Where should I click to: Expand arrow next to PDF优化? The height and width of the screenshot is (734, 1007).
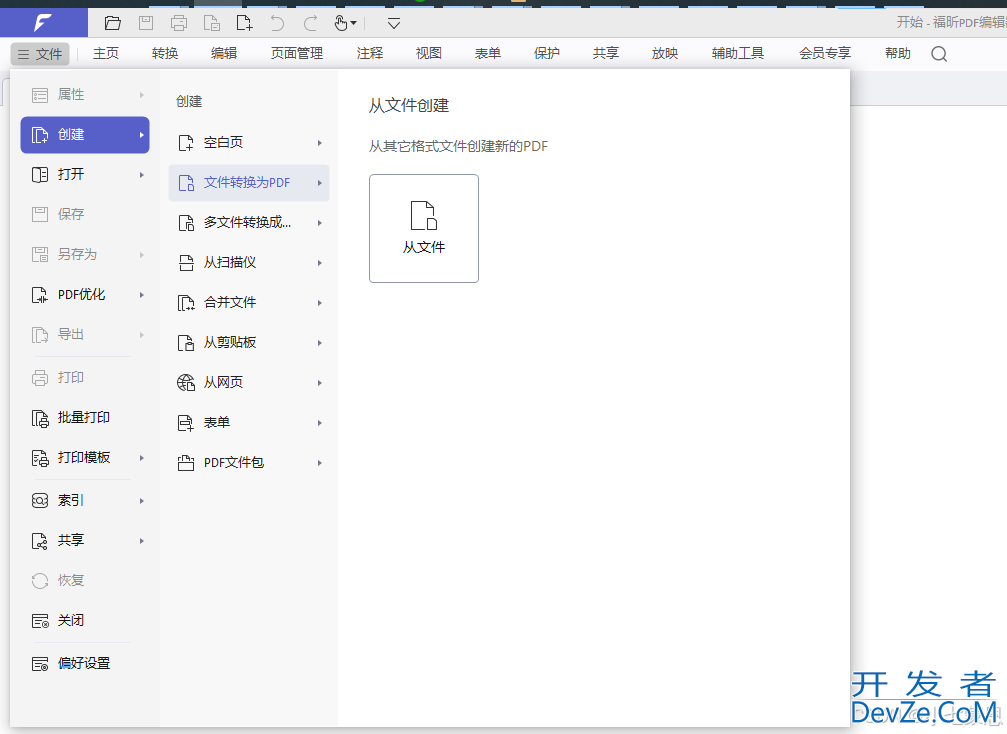142,295
